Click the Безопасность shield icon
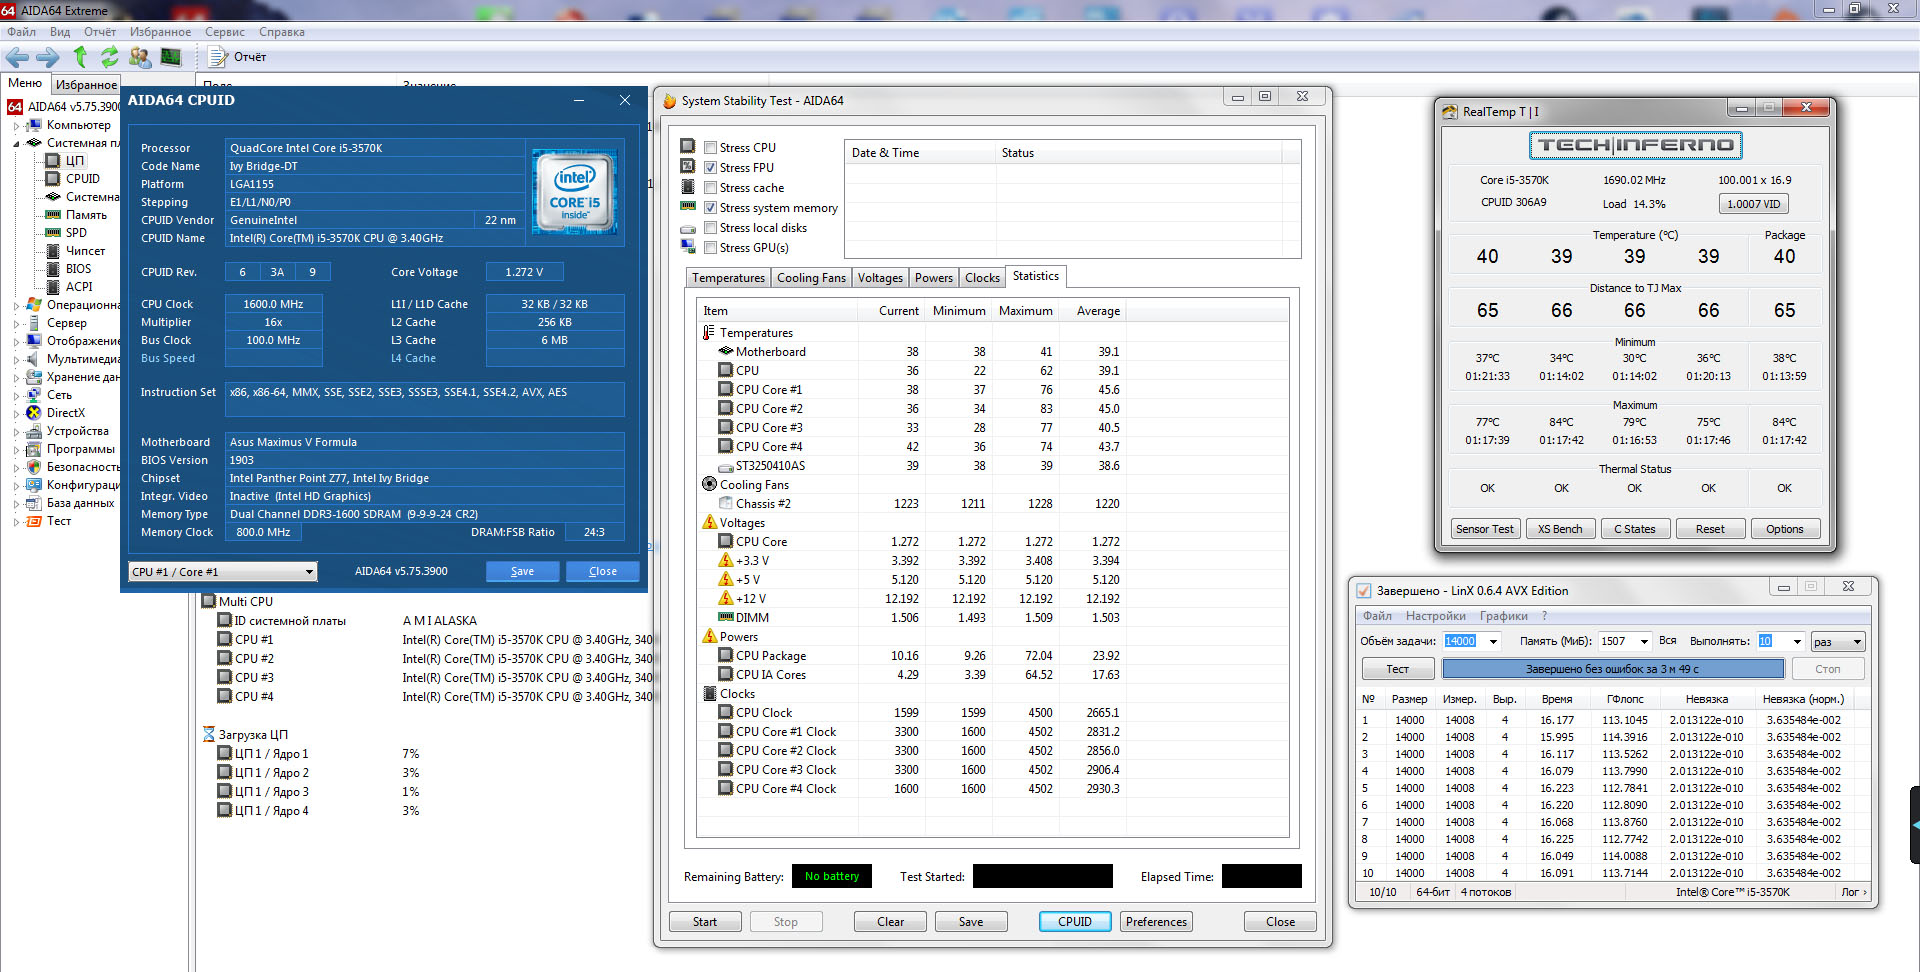1920x972 pixels. (33, 467)
